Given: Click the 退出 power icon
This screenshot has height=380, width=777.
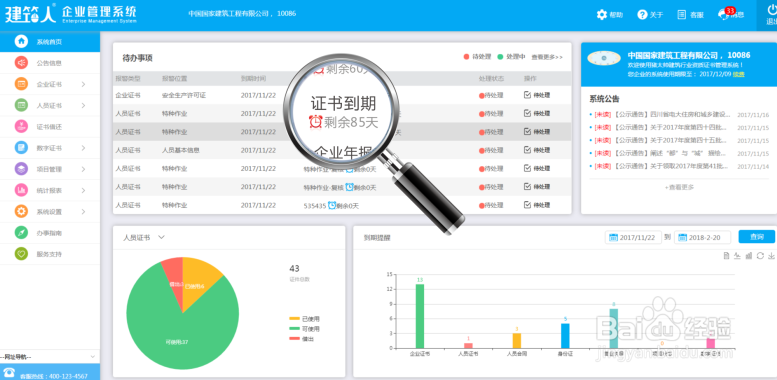Looking at the screenshot, I should [x=772, y=10].
